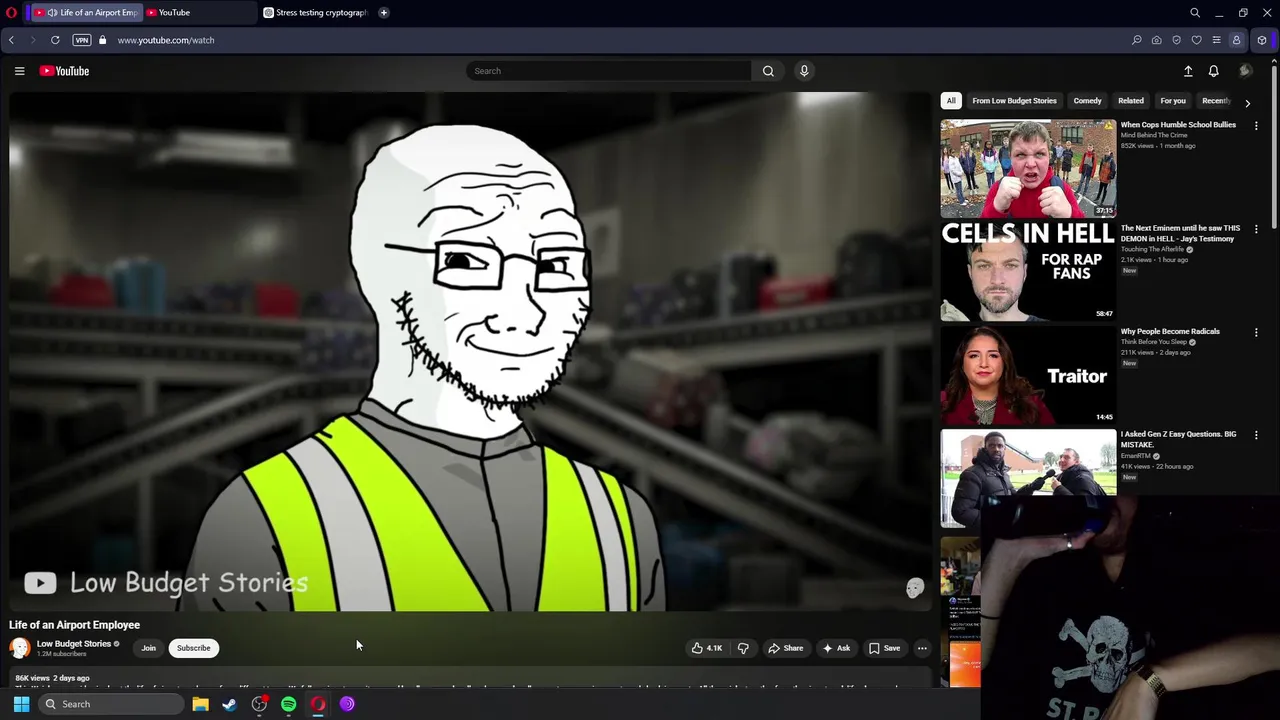Open the ad blocker shield icon
1280x720 pixels.
pos(1176,40)
